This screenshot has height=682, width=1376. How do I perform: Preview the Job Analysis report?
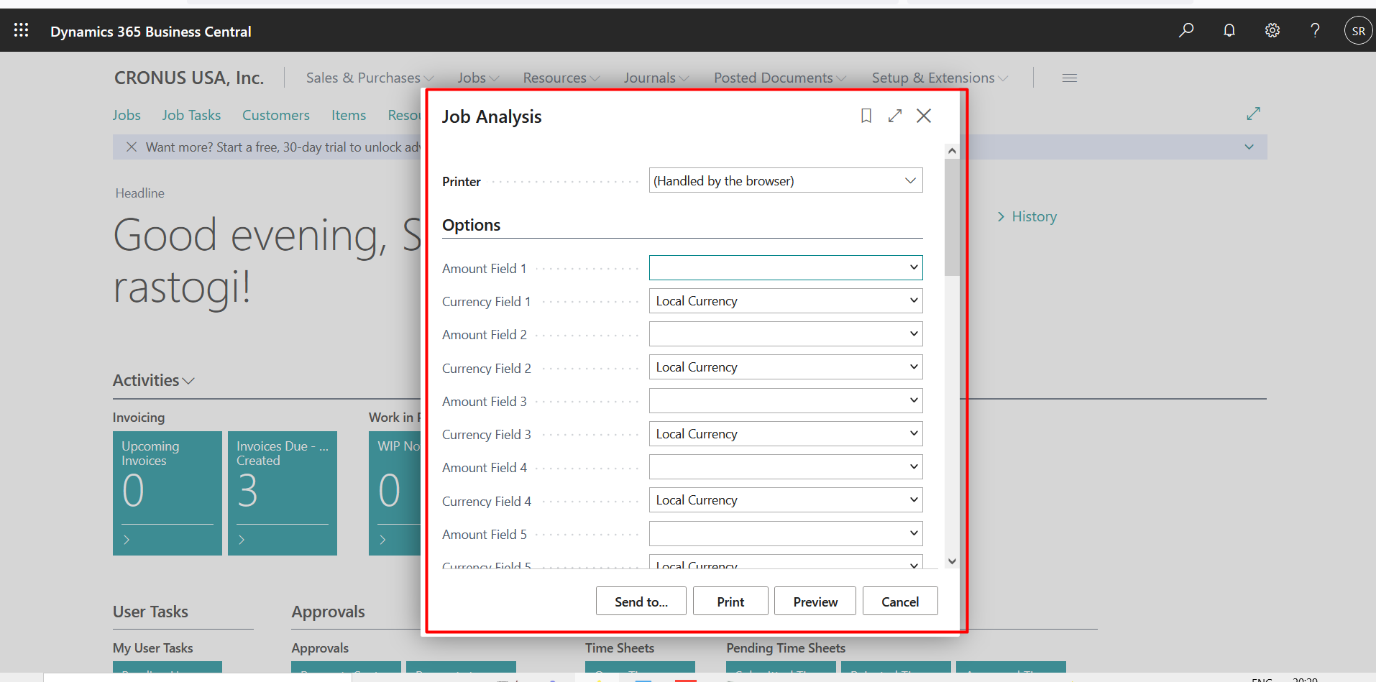[x=814, y=601]
